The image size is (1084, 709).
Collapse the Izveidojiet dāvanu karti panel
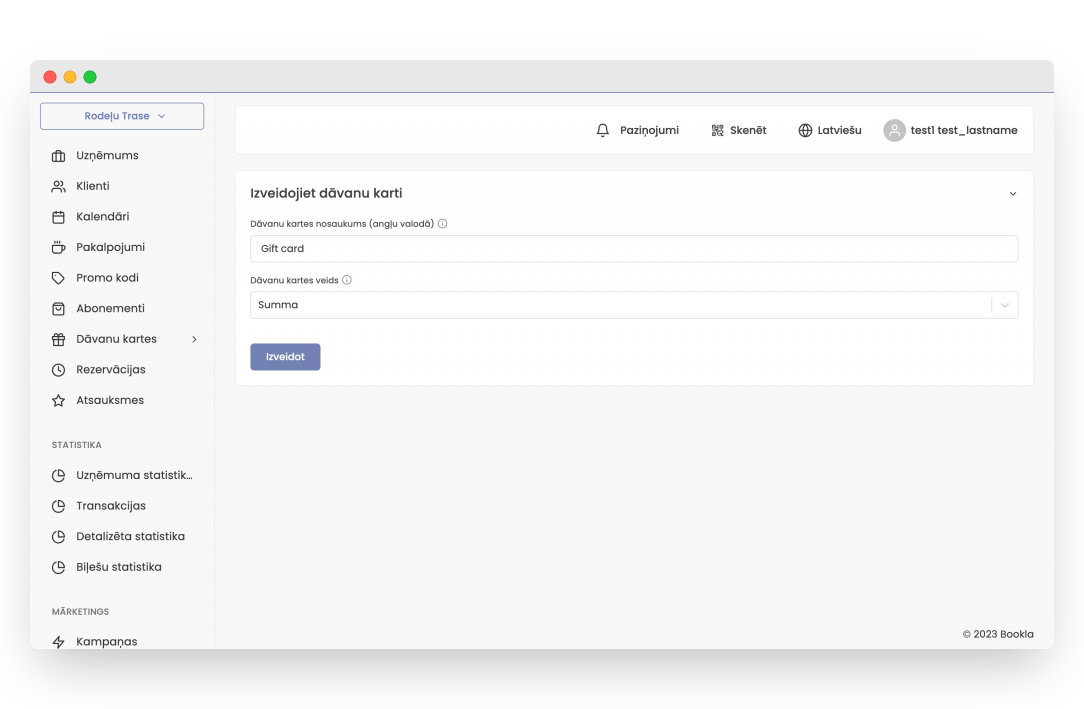[1012, 194]
